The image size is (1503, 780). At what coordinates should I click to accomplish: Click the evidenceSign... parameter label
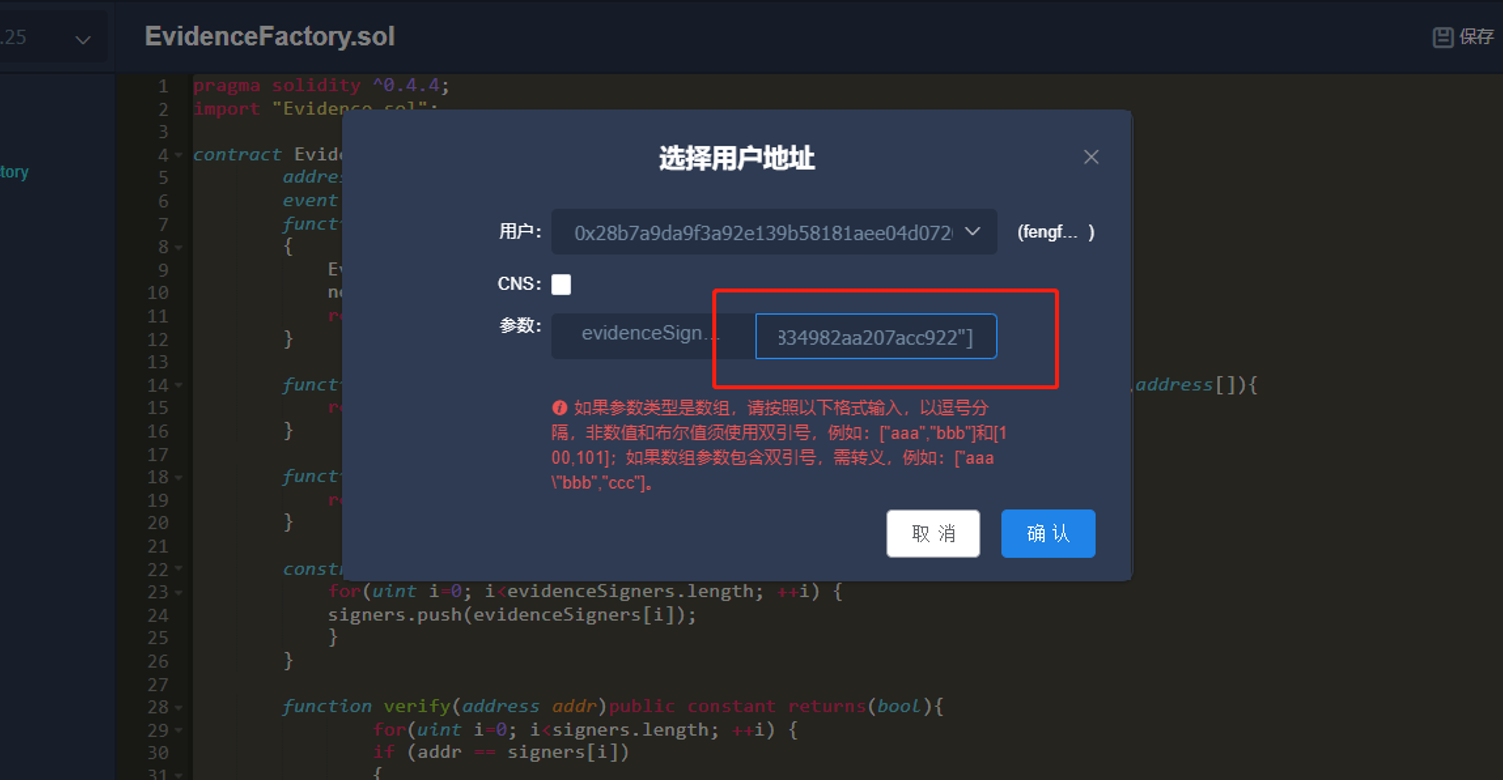pos(651,334)
